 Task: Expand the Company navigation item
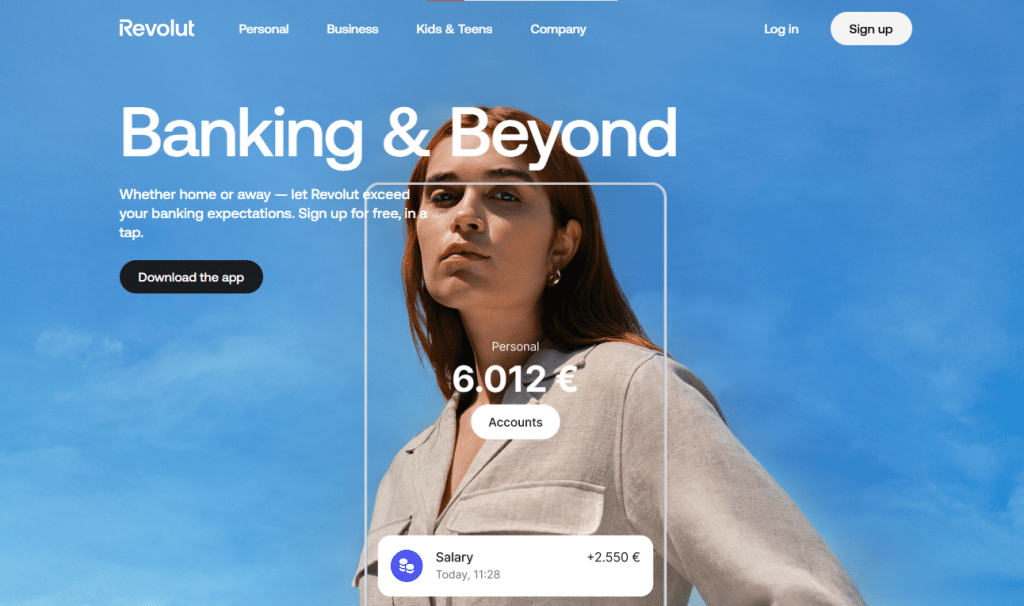[x=558, y=29]
